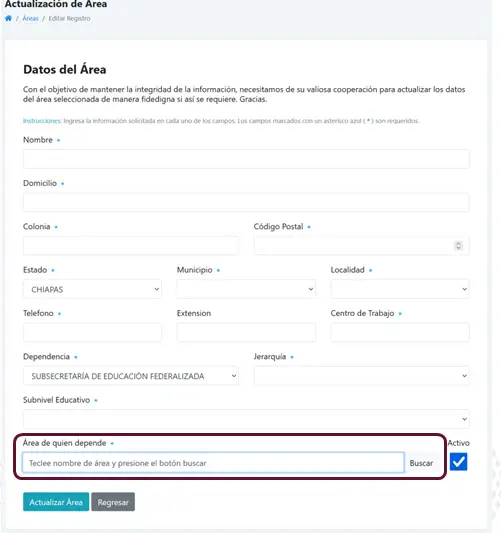The image size is (501, 533).
Task: Click the home icon in breadcrumb
Action: coord(8,18)
